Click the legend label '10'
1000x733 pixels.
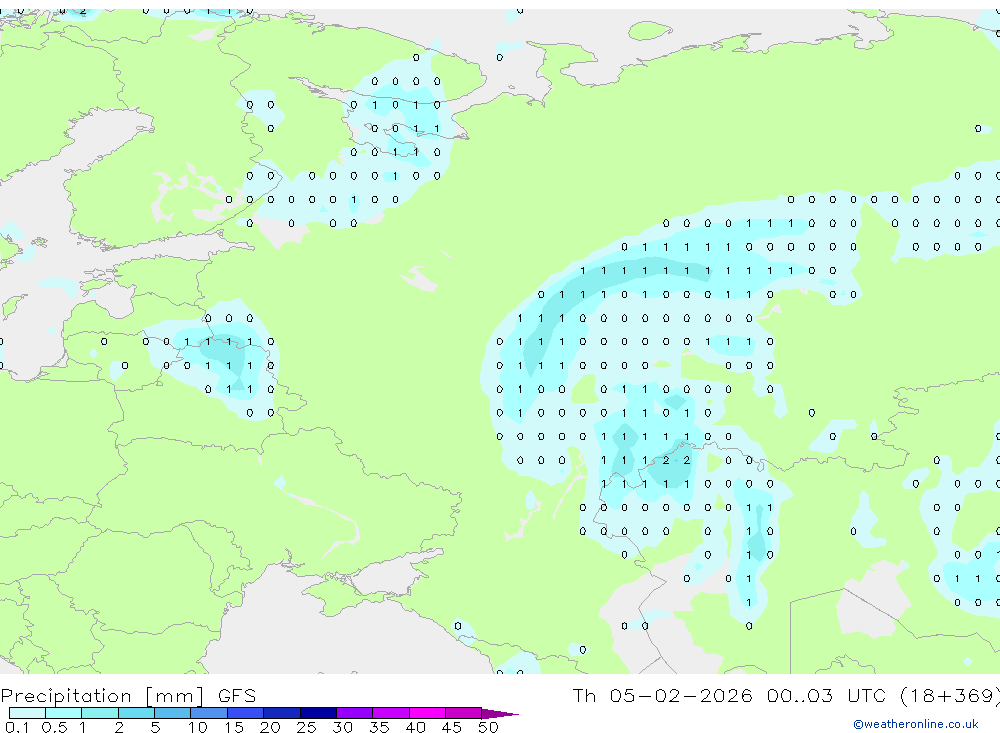point(197,727)
